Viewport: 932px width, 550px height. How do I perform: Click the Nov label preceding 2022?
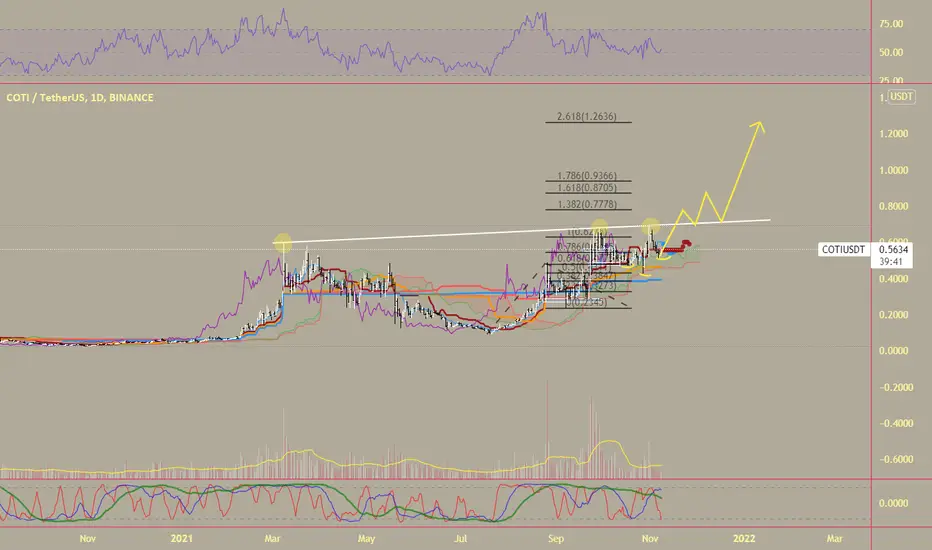point(650,538)
